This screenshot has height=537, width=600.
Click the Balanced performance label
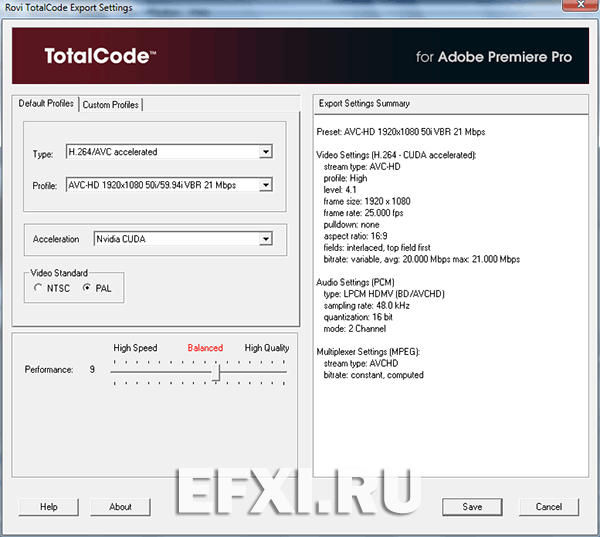click(205, 348)
